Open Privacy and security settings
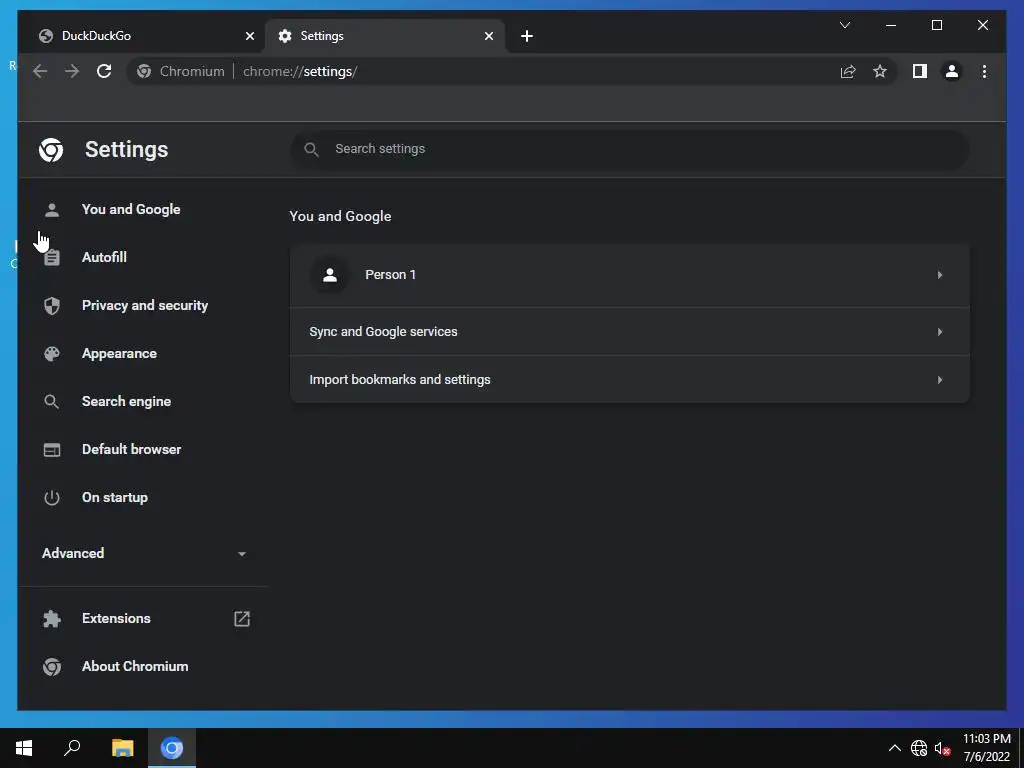1024x768 pixels. tap(144, 305)
